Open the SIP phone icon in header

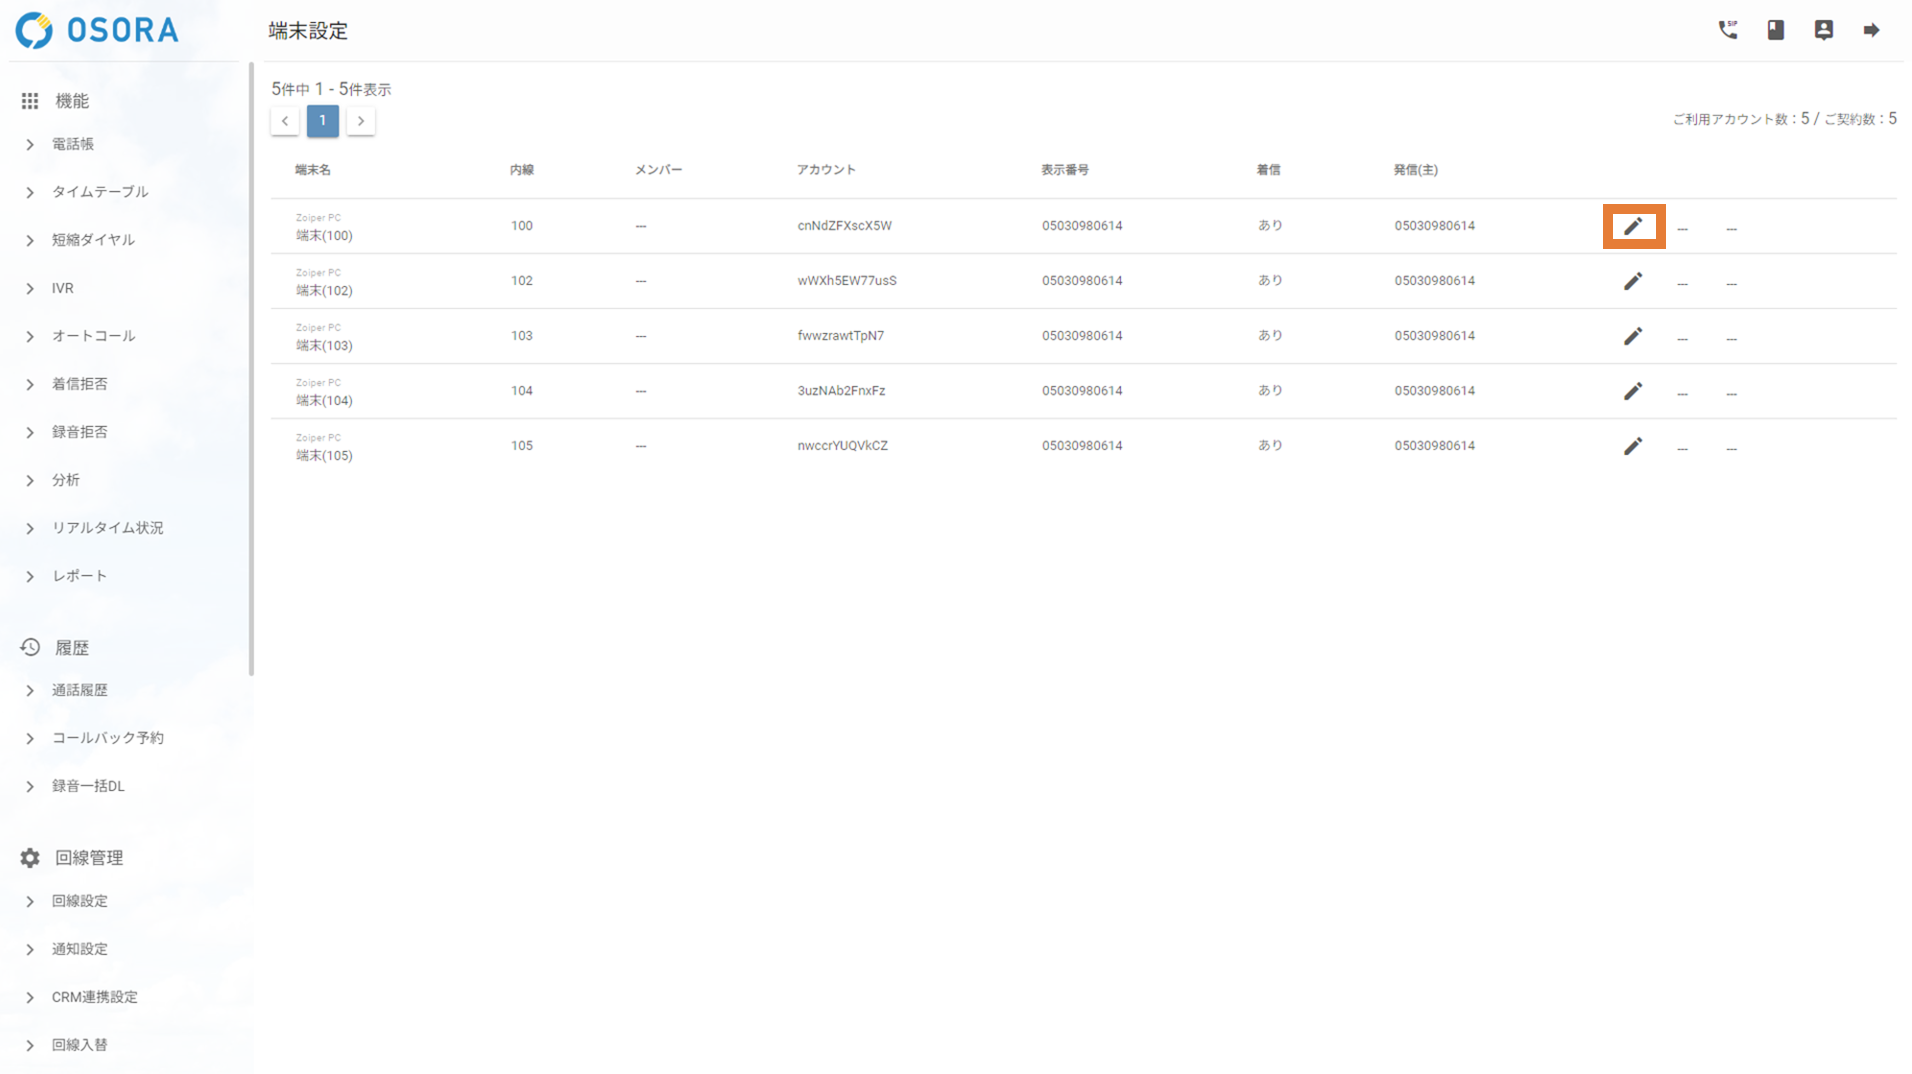1727,30
